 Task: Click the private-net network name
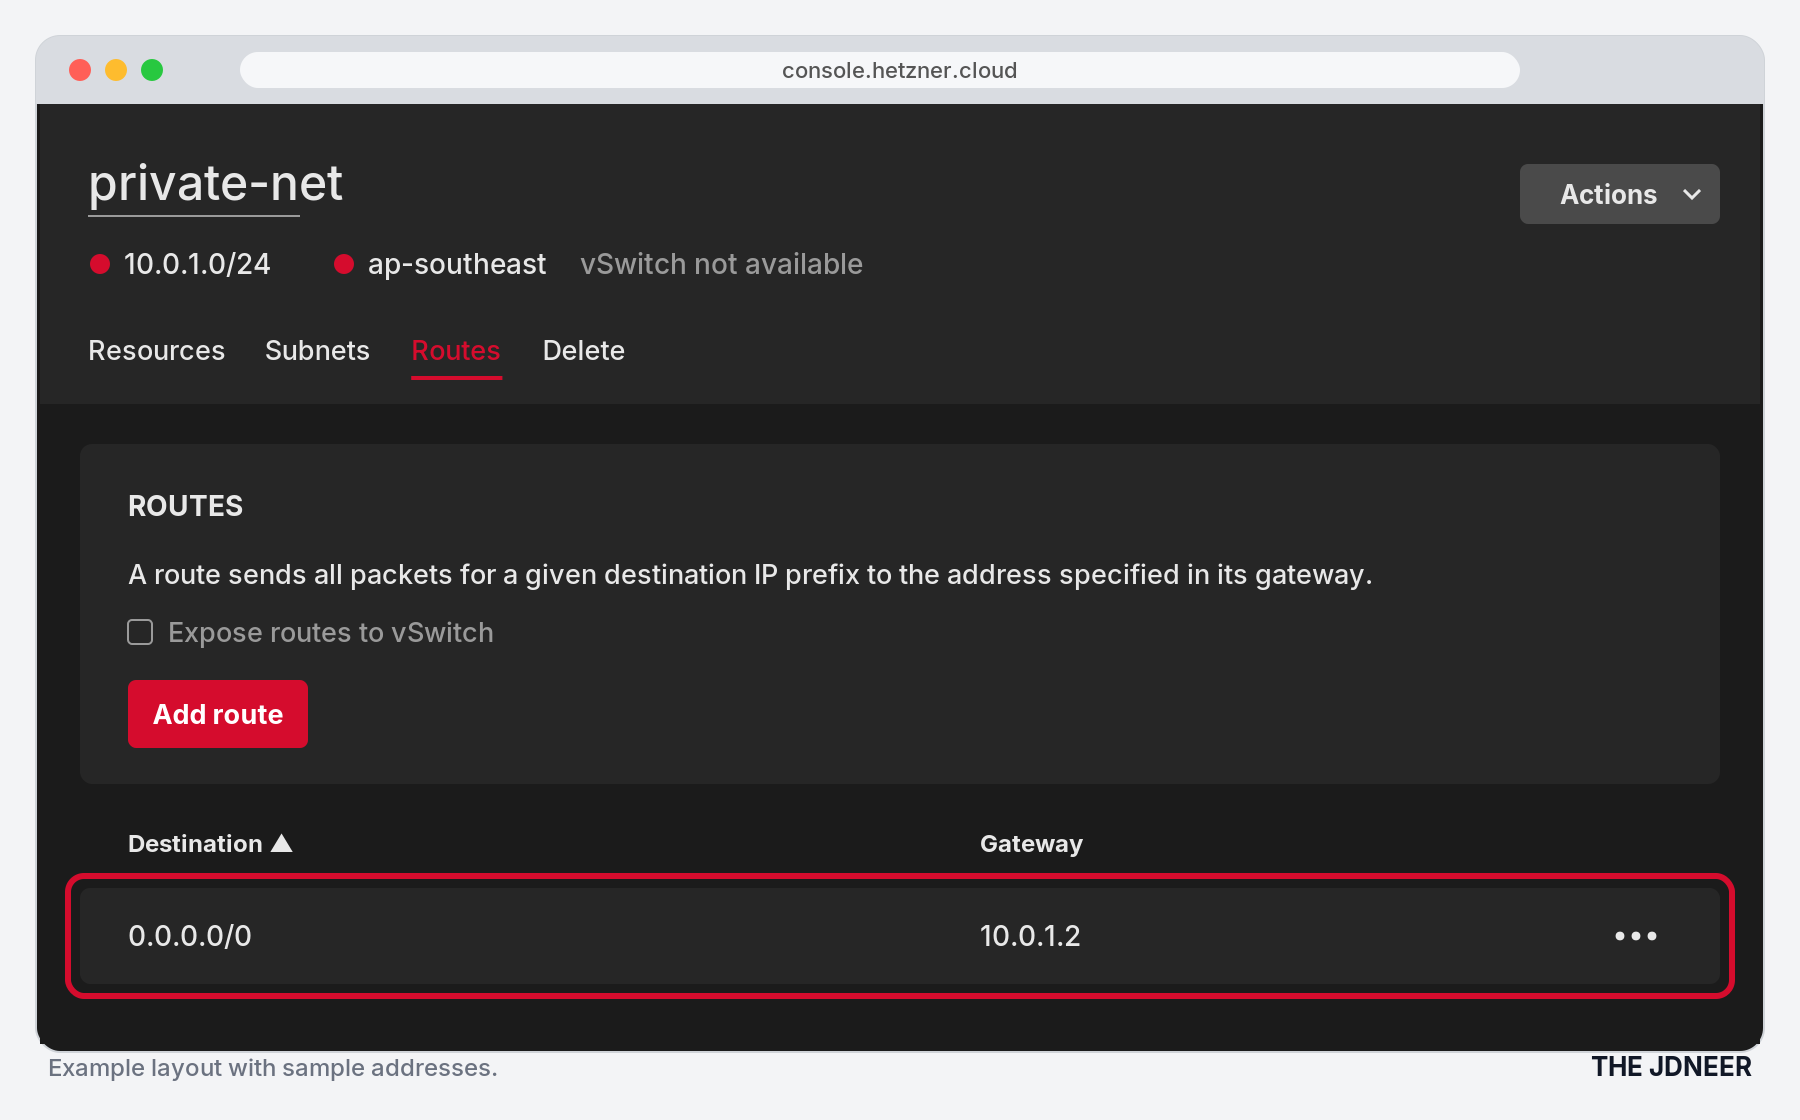tap(216, 184)
